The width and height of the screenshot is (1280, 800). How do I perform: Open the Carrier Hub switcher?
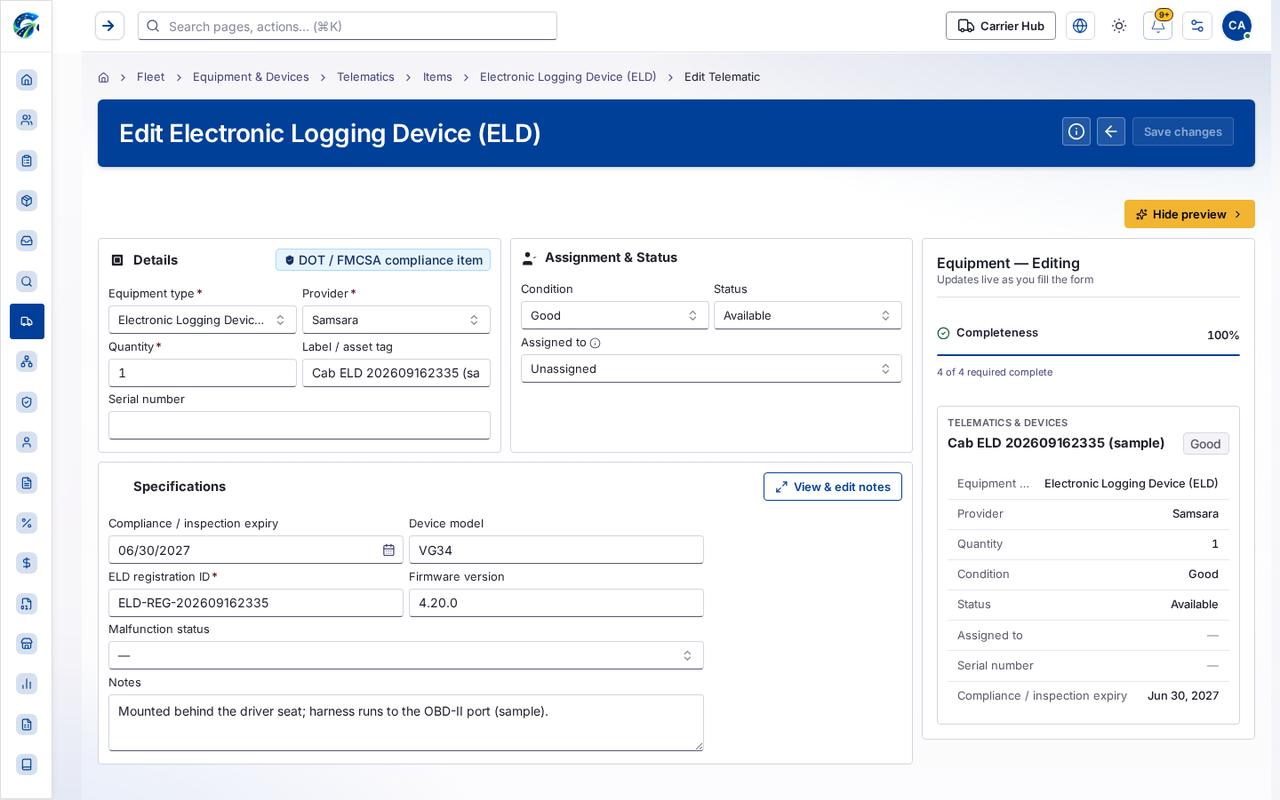1001,26
